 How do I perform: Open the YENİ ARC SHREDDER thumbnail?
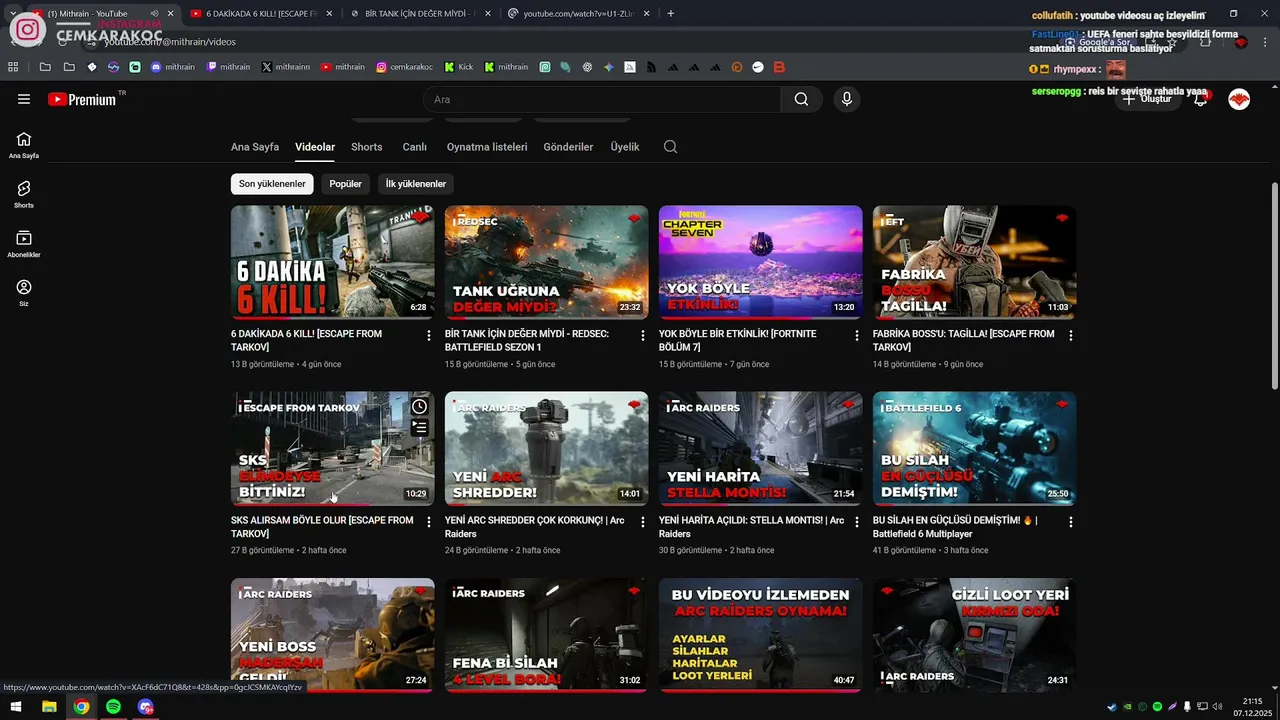click(546, 449)
